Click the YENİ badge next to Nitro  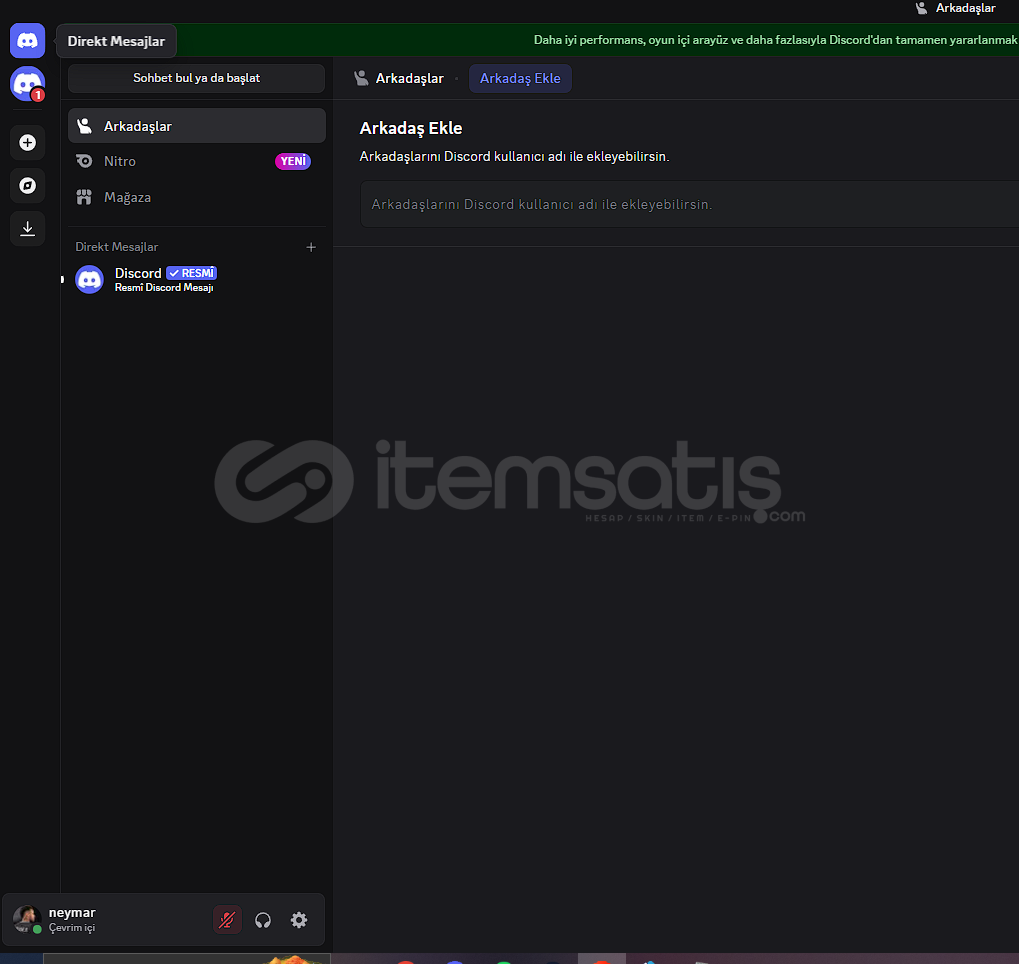pyautogui.click(x=293, y=161)
